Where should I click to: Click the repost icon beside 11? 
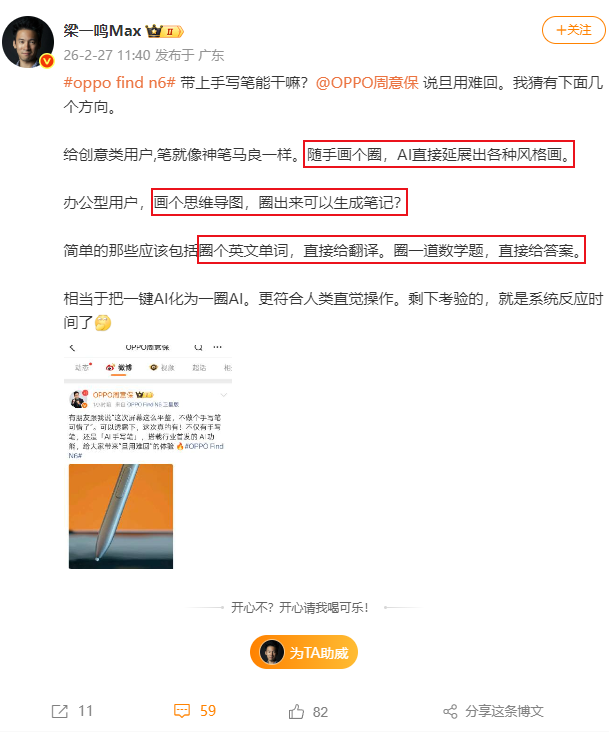click(x=60, y=711)
